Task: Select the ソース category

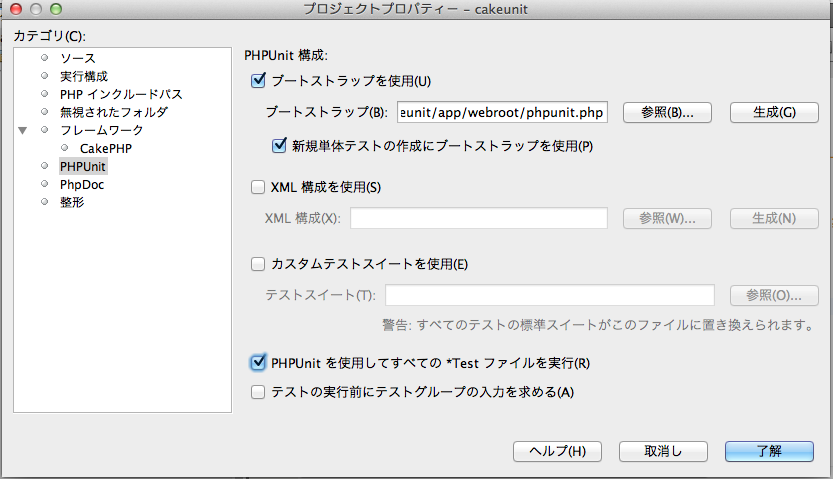Action: pos(78,58)
